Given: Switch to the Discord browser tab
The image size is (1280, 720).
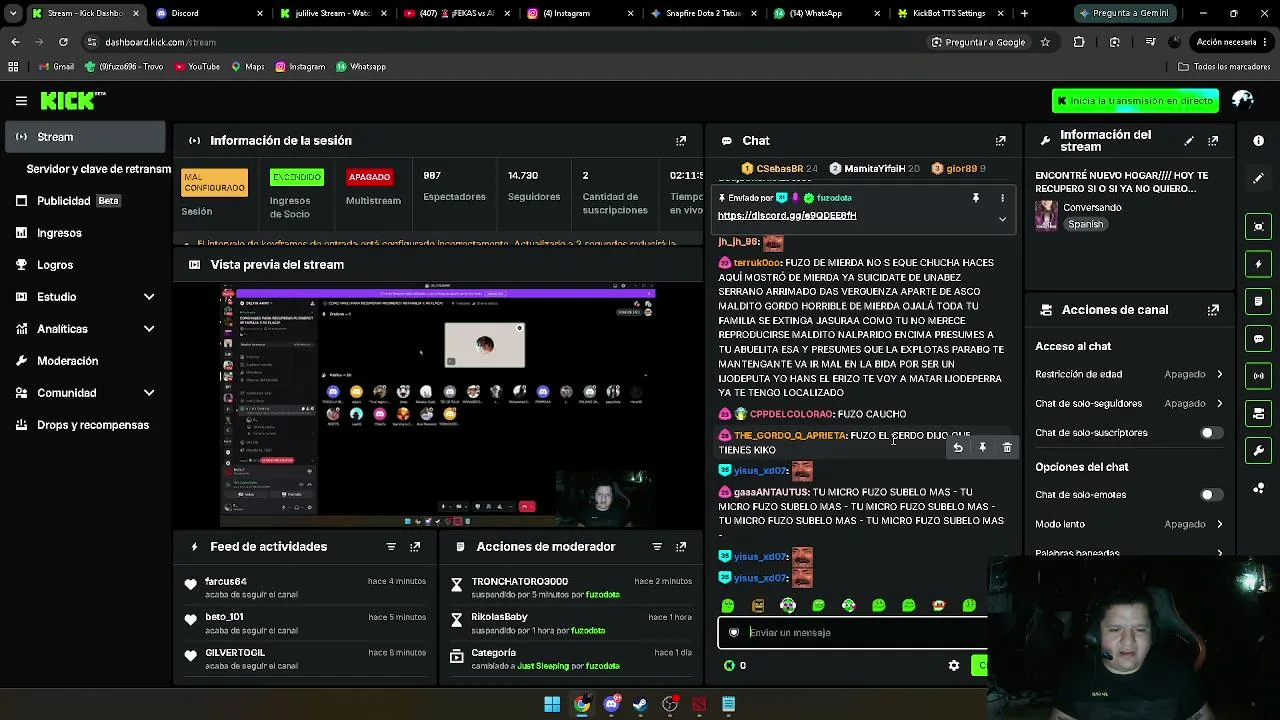Looking at the screenshot, I should pos(207,13).
